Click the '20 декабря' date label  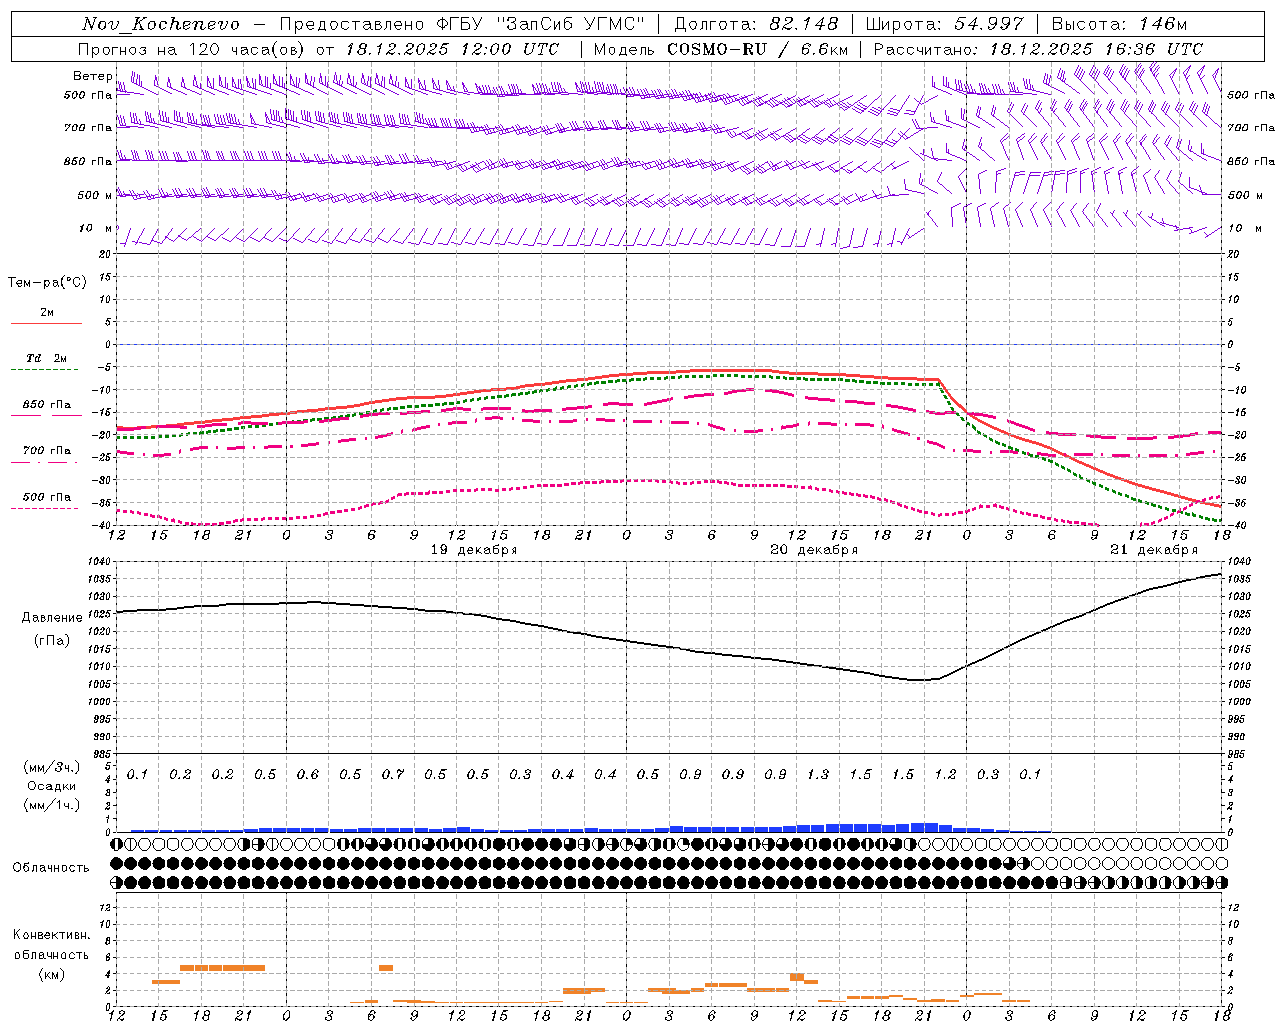814,550
